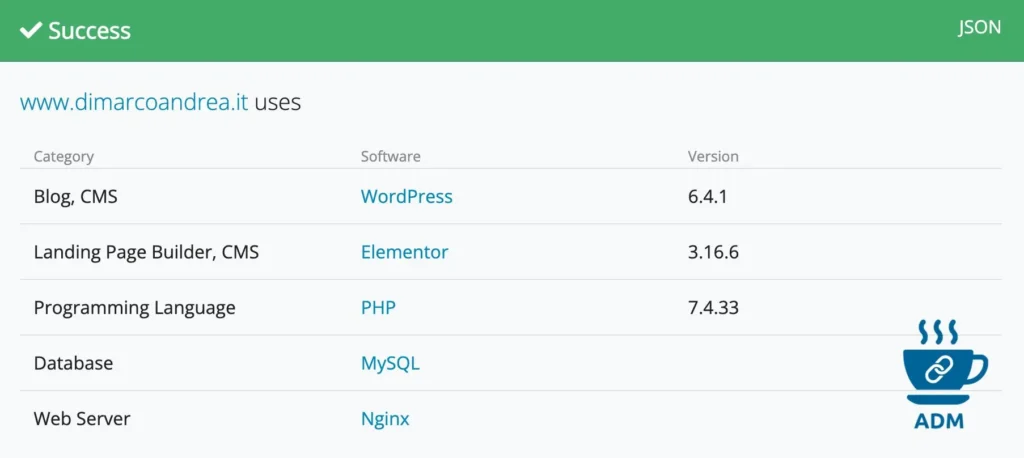The image size is (1024, 458).
Task: Select the 'Blog, CMS' category cell
Action: point(76,196)
